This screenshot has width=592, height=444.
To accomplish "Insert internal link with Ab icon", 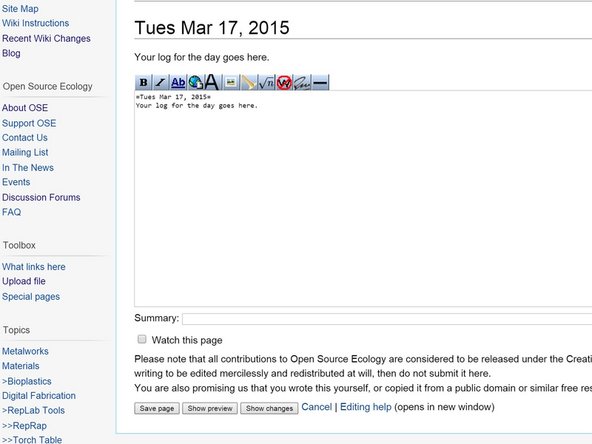I will click(x=178, y=82).
